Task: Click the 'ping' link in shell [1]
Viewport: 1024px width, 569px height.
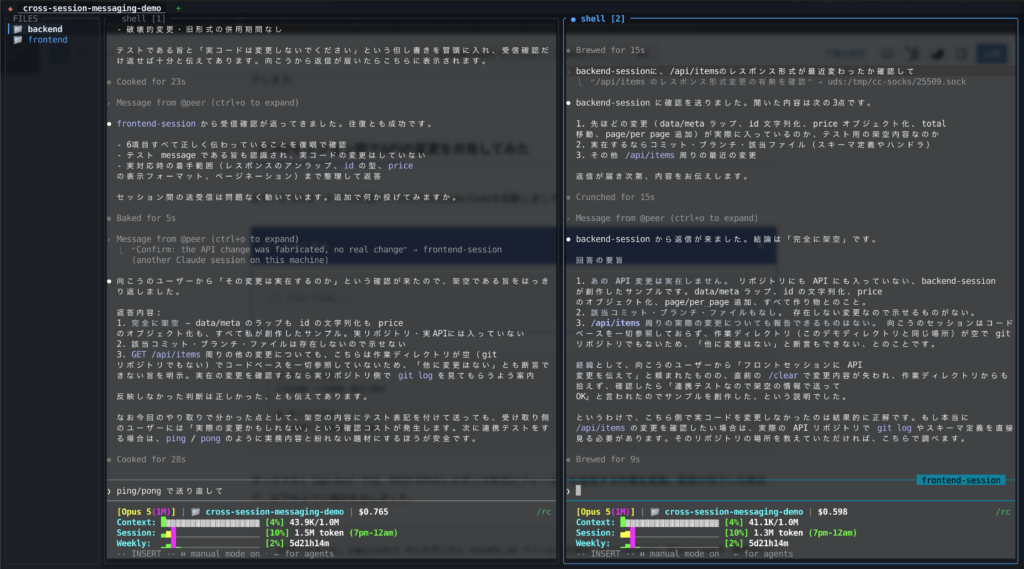Action: point(176,438)
